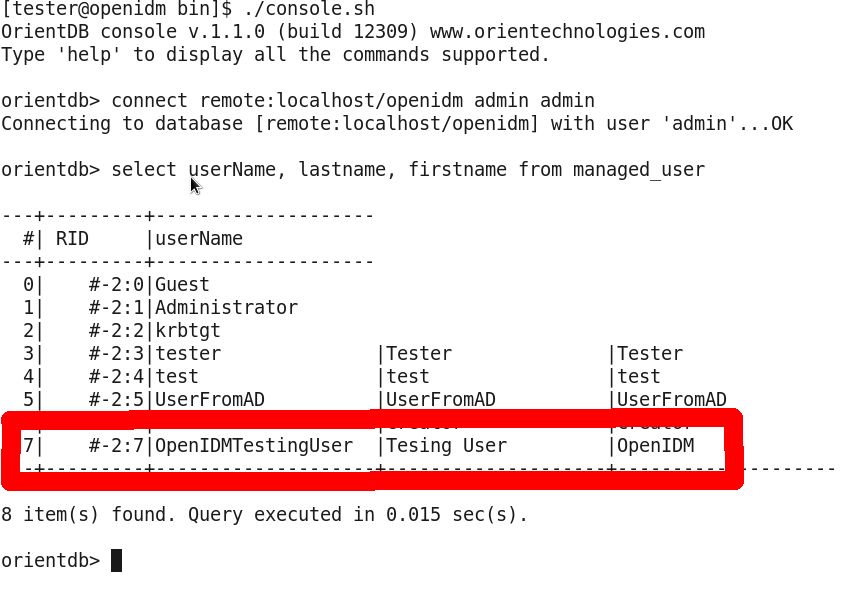
Task: Click the blinking cursor at orientdb prompt
Action: pos(116,560)
